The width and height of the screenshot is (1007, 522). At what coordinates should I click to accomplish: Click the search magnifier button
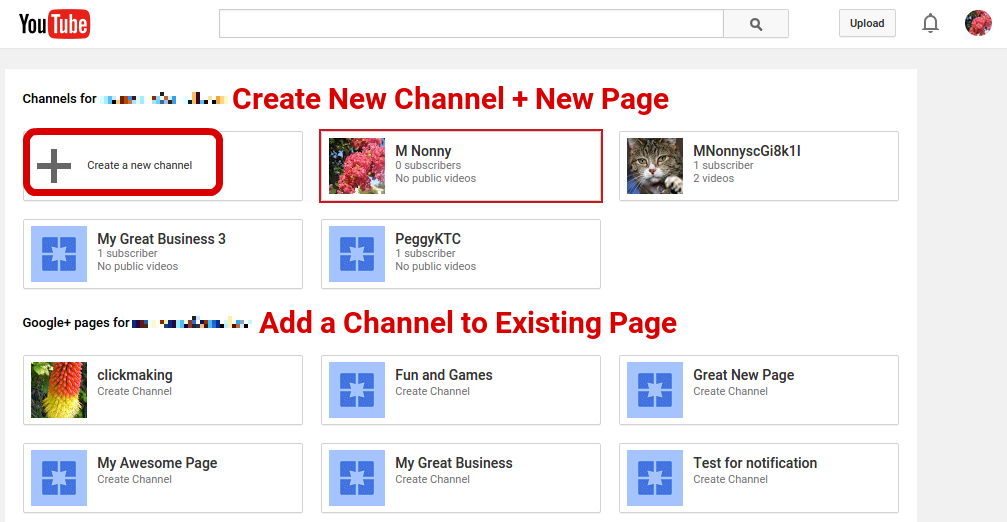click(x=756, y=24)
